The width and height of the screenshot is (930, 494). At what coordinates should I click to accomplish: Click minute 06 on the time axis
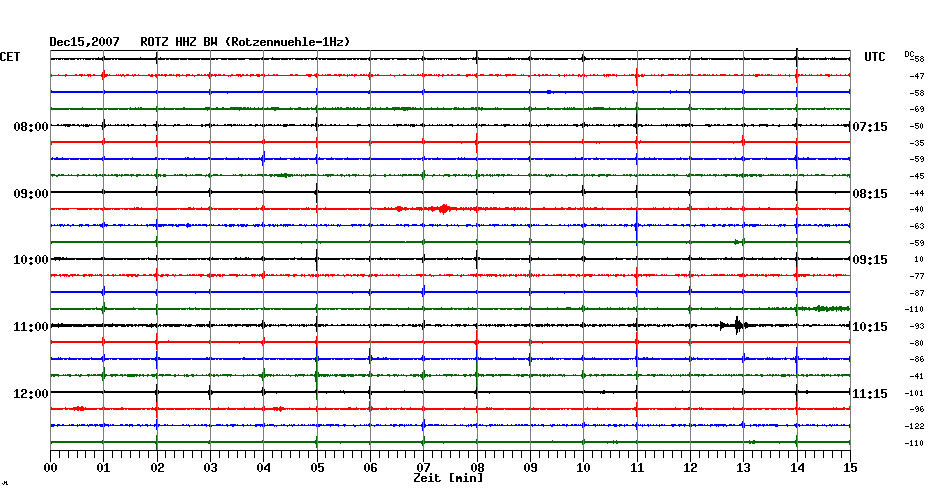371,468
